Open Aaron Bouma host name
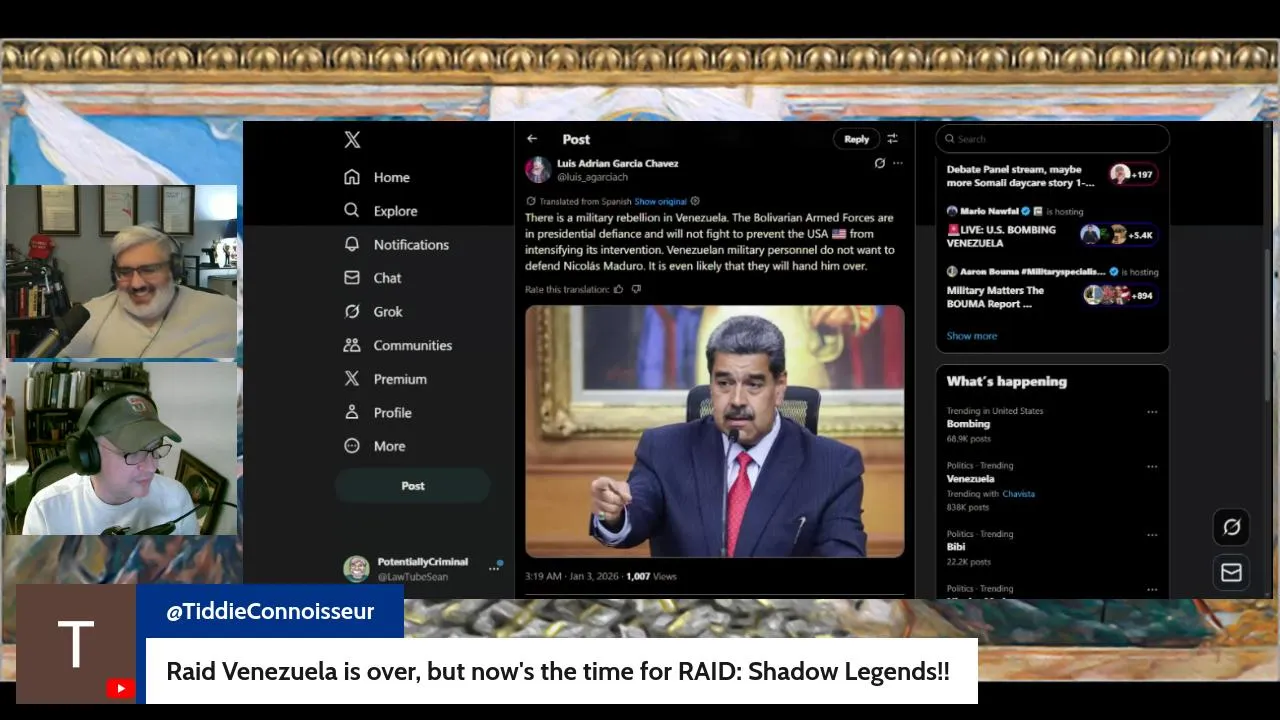 pyautogui.click(x=1033, y=271)
